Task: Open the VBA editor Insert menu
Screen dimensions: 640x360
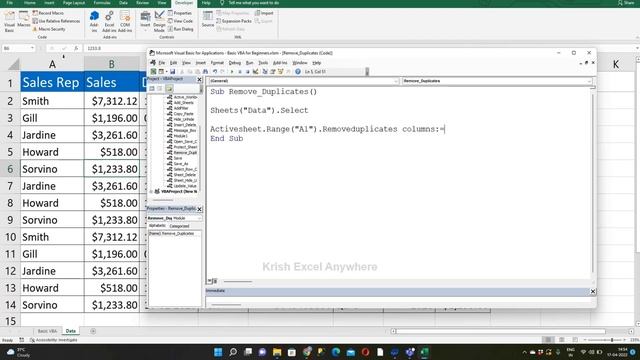Action: tap(200, 63)
